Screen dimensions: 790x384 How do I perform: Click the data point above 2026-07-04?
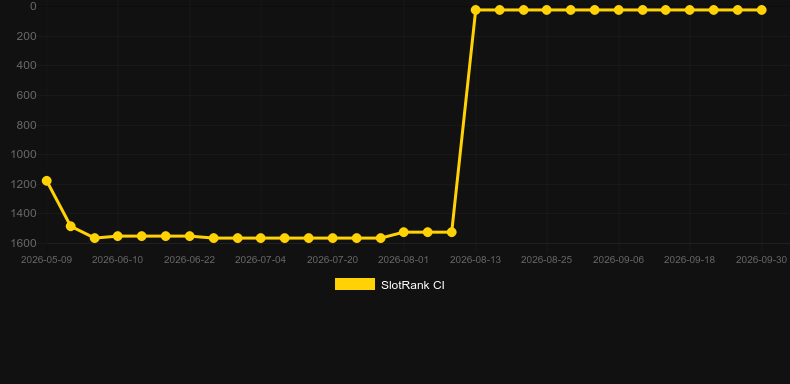(260, 238)
